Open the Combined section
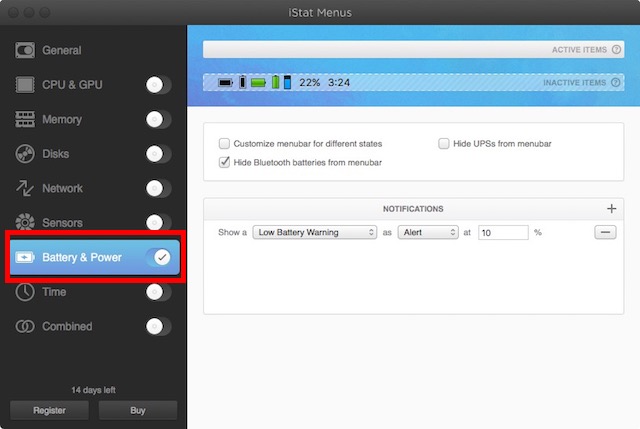This screenshot has width=640, height=429. pos(67,326)
